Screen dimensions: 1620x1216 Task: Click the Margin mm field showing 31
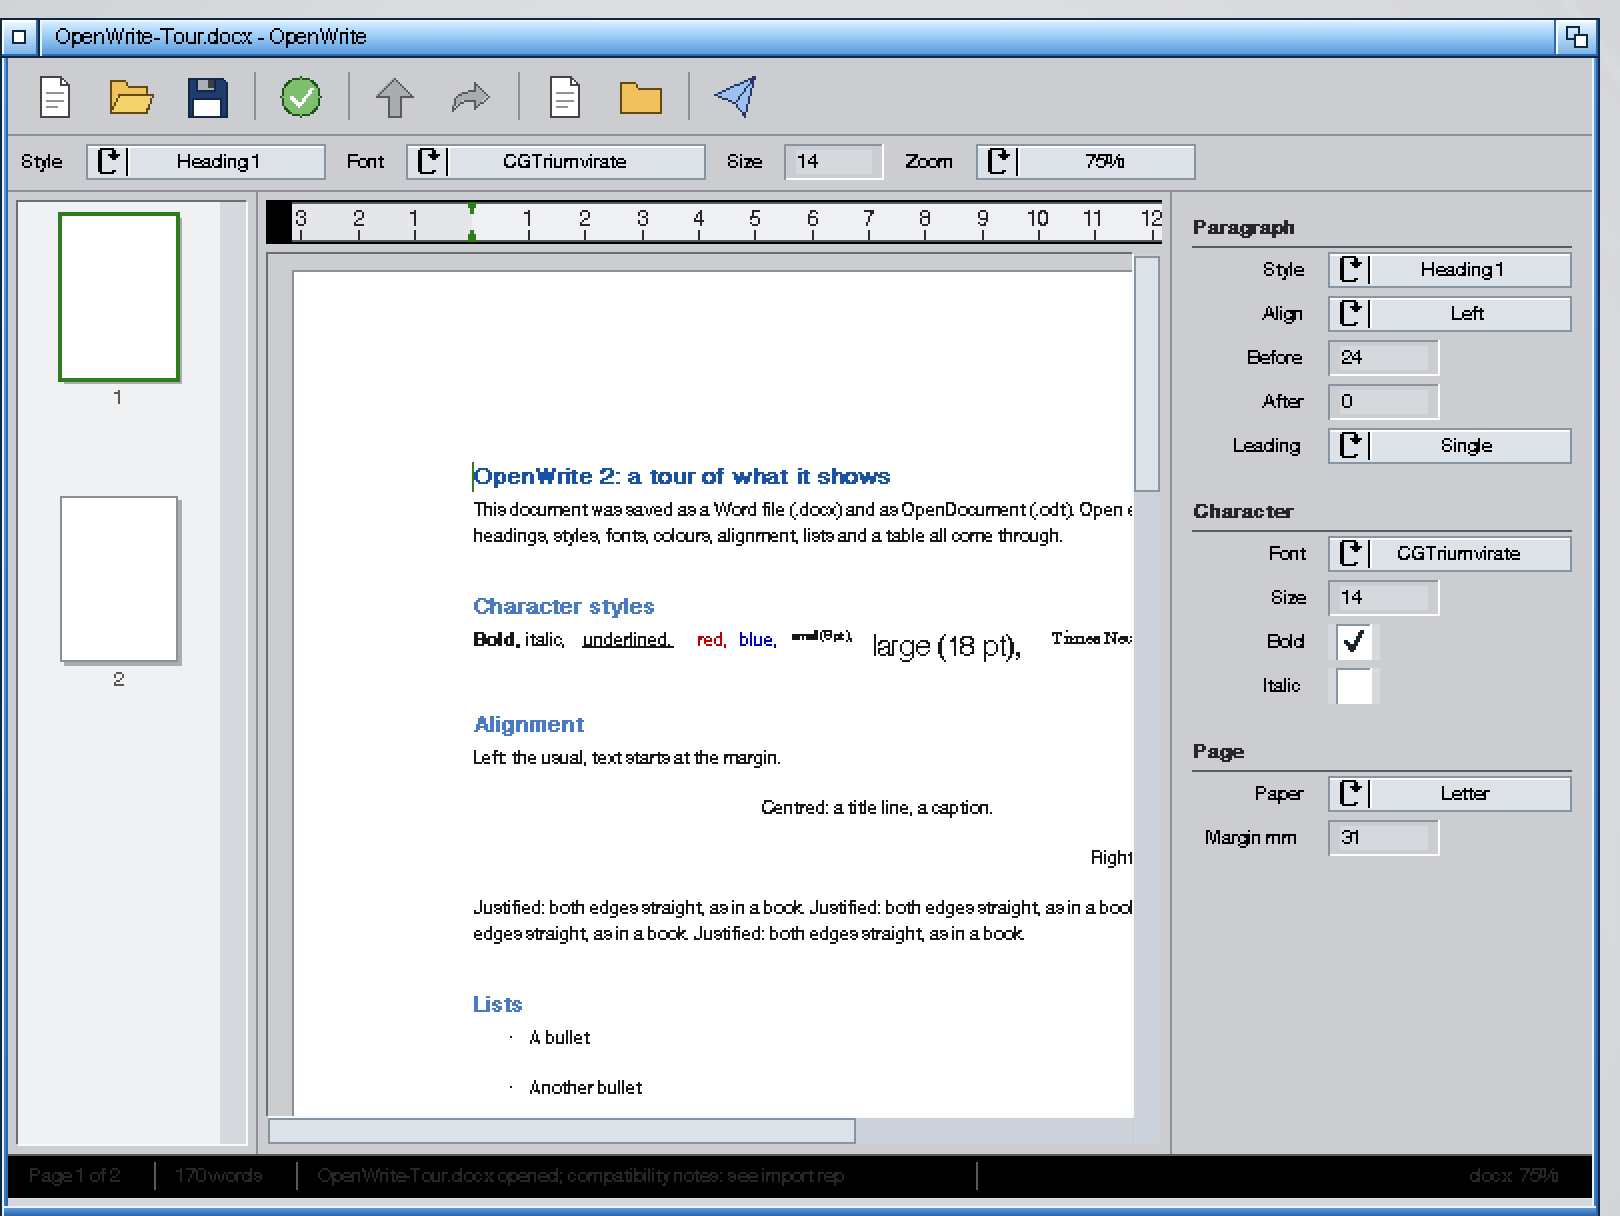point(1384,838)
